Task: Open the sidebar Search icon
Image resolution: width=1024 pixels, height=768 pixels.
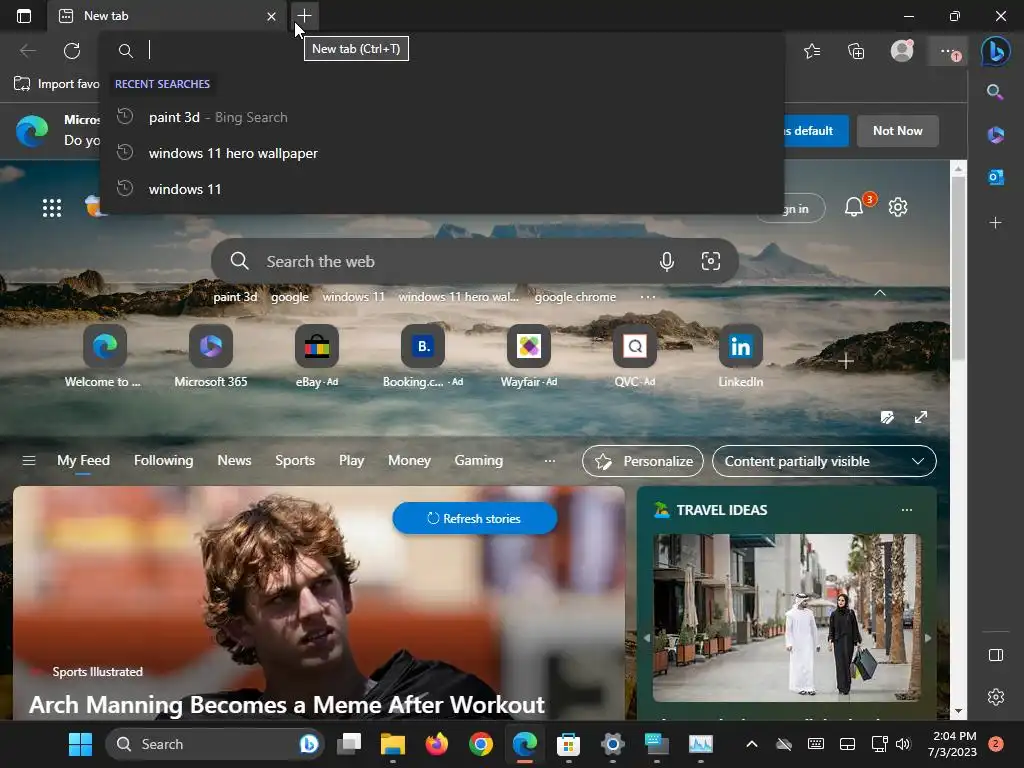Action: (995, 92)
